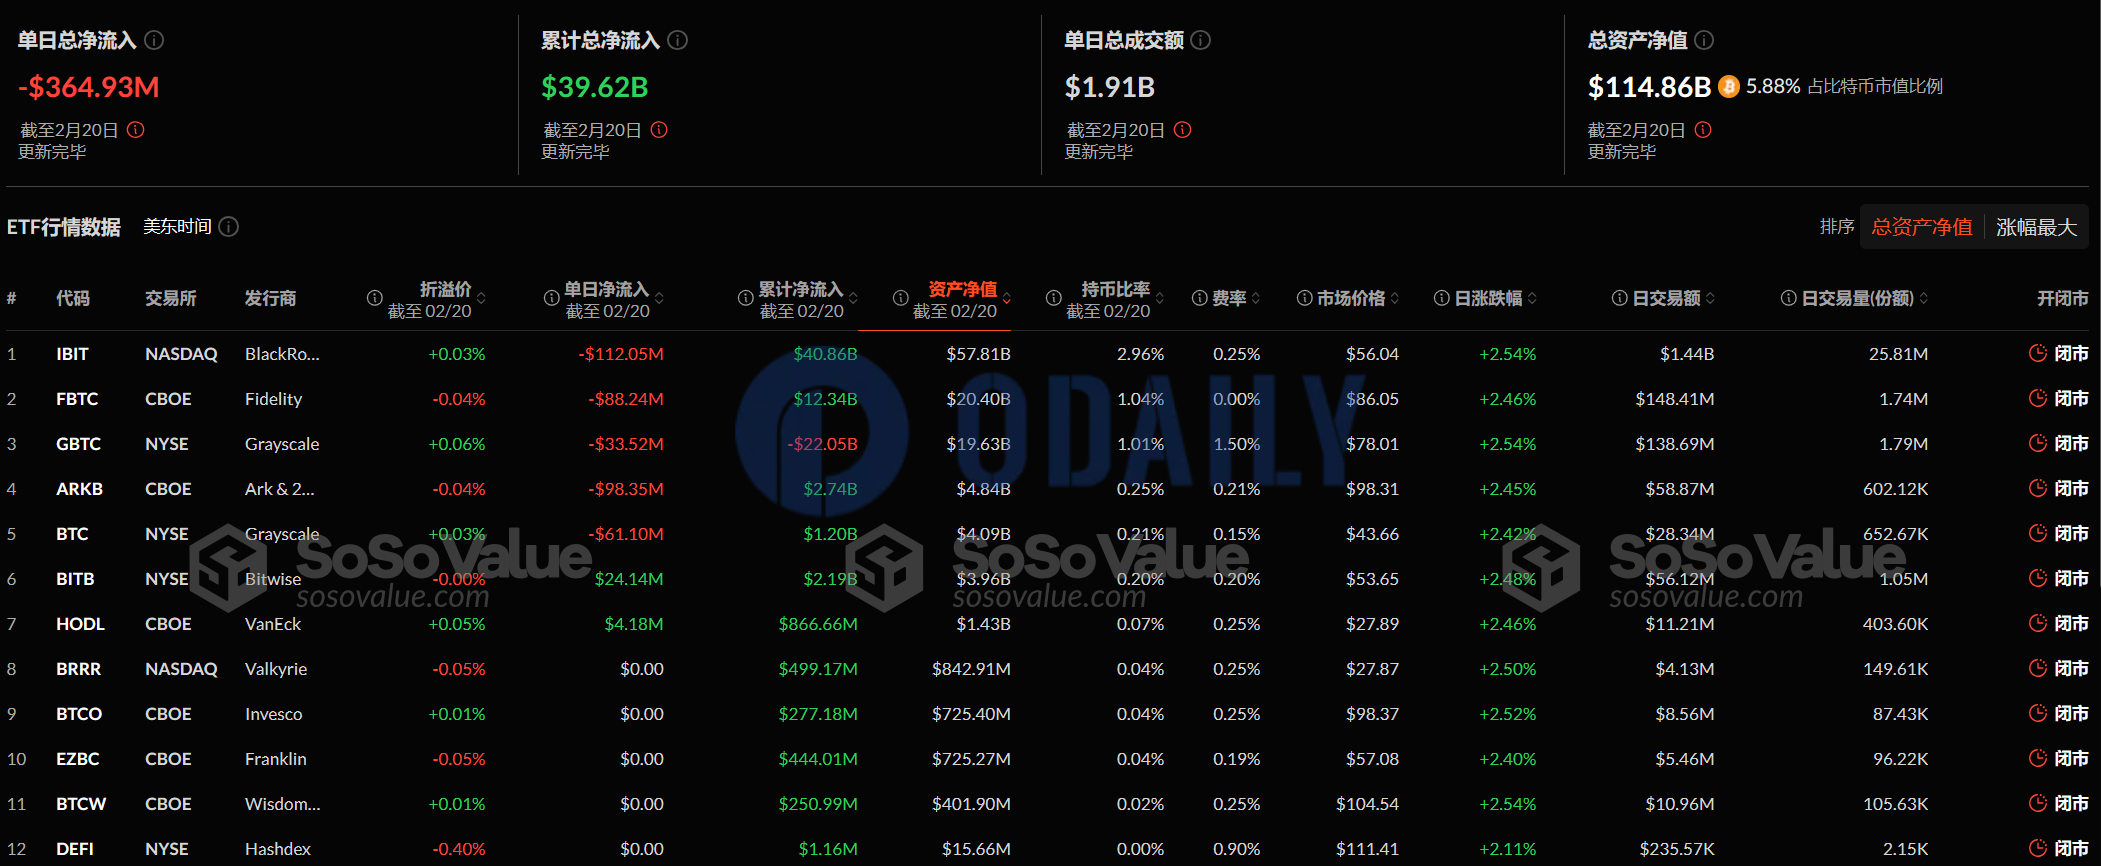Open the BITB ticker link
The image size is (2101, 866).
[75, 579]
